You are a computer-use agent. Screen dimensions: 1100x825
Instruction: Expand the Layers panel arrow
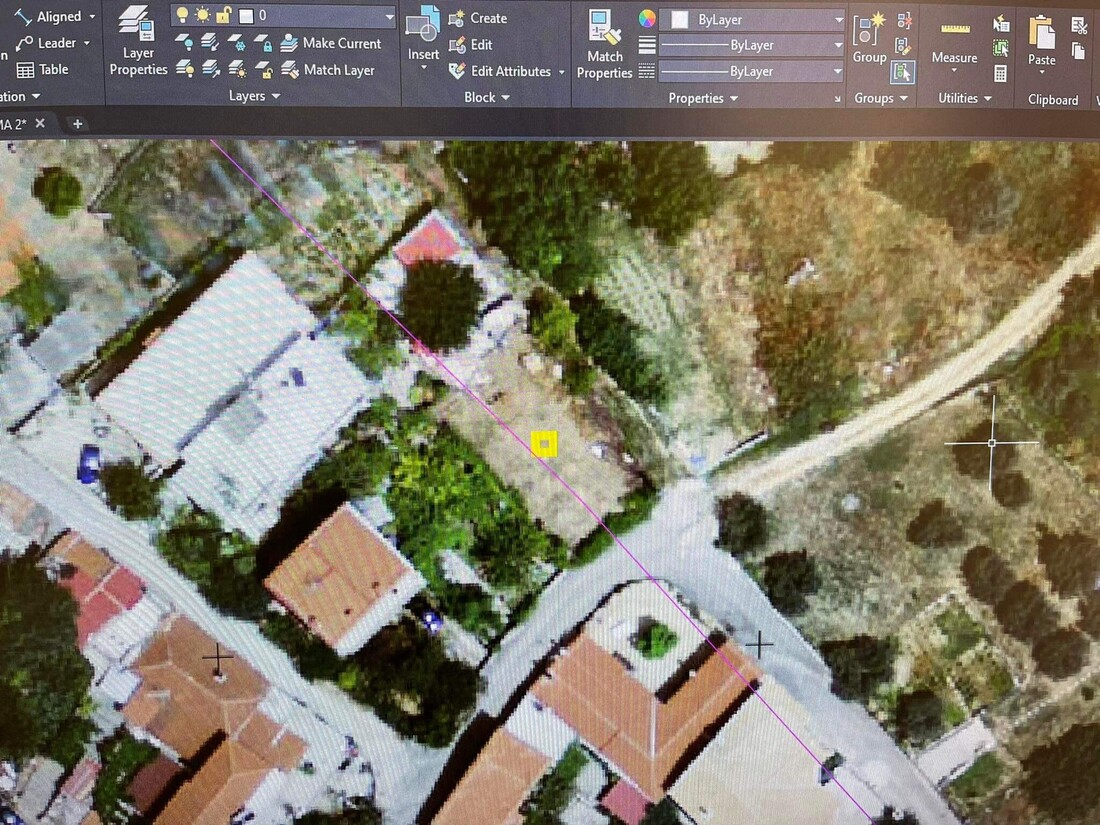click(275, 97)
